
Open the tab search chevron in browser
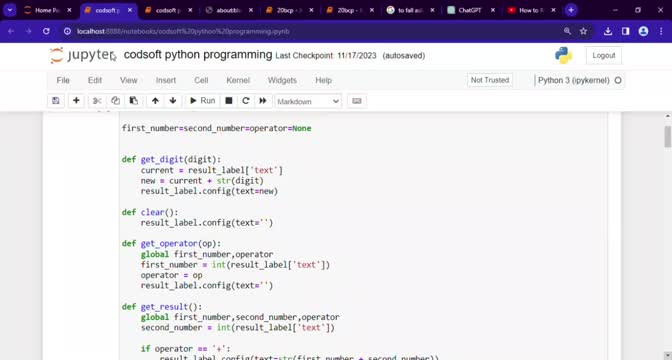9,10
